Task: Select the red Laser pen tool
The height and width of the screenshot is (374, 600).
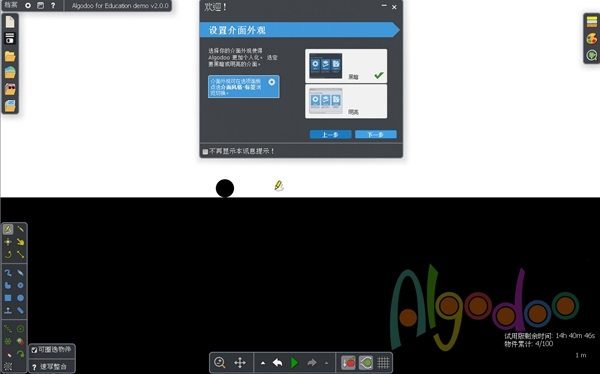Action: pos(8,354)
